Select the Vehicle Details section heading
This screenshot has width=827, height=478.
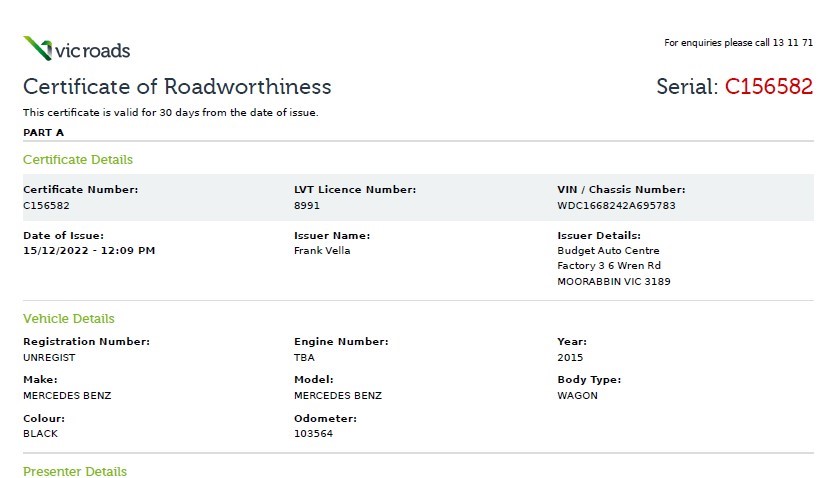click(69, 318)
